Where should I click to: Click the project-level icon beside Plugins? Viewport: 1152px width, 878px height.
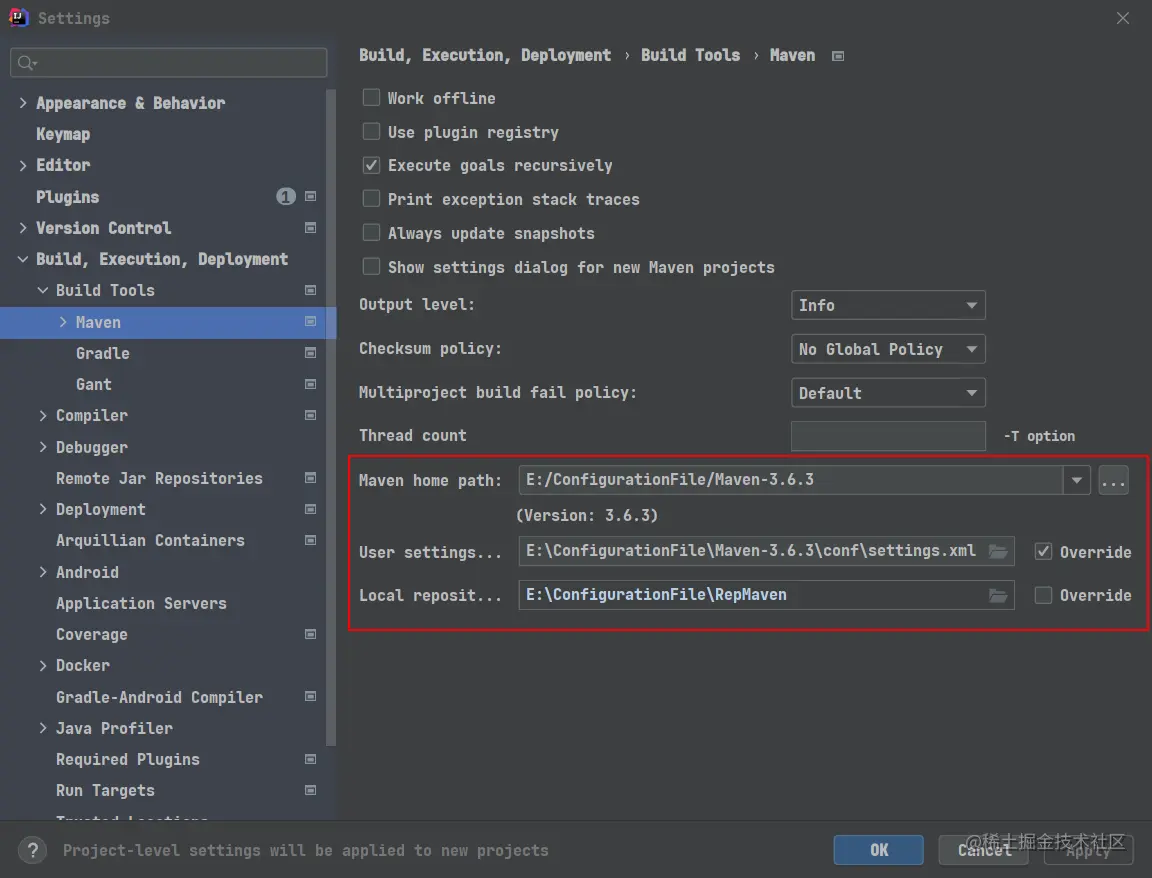(311, 196)
